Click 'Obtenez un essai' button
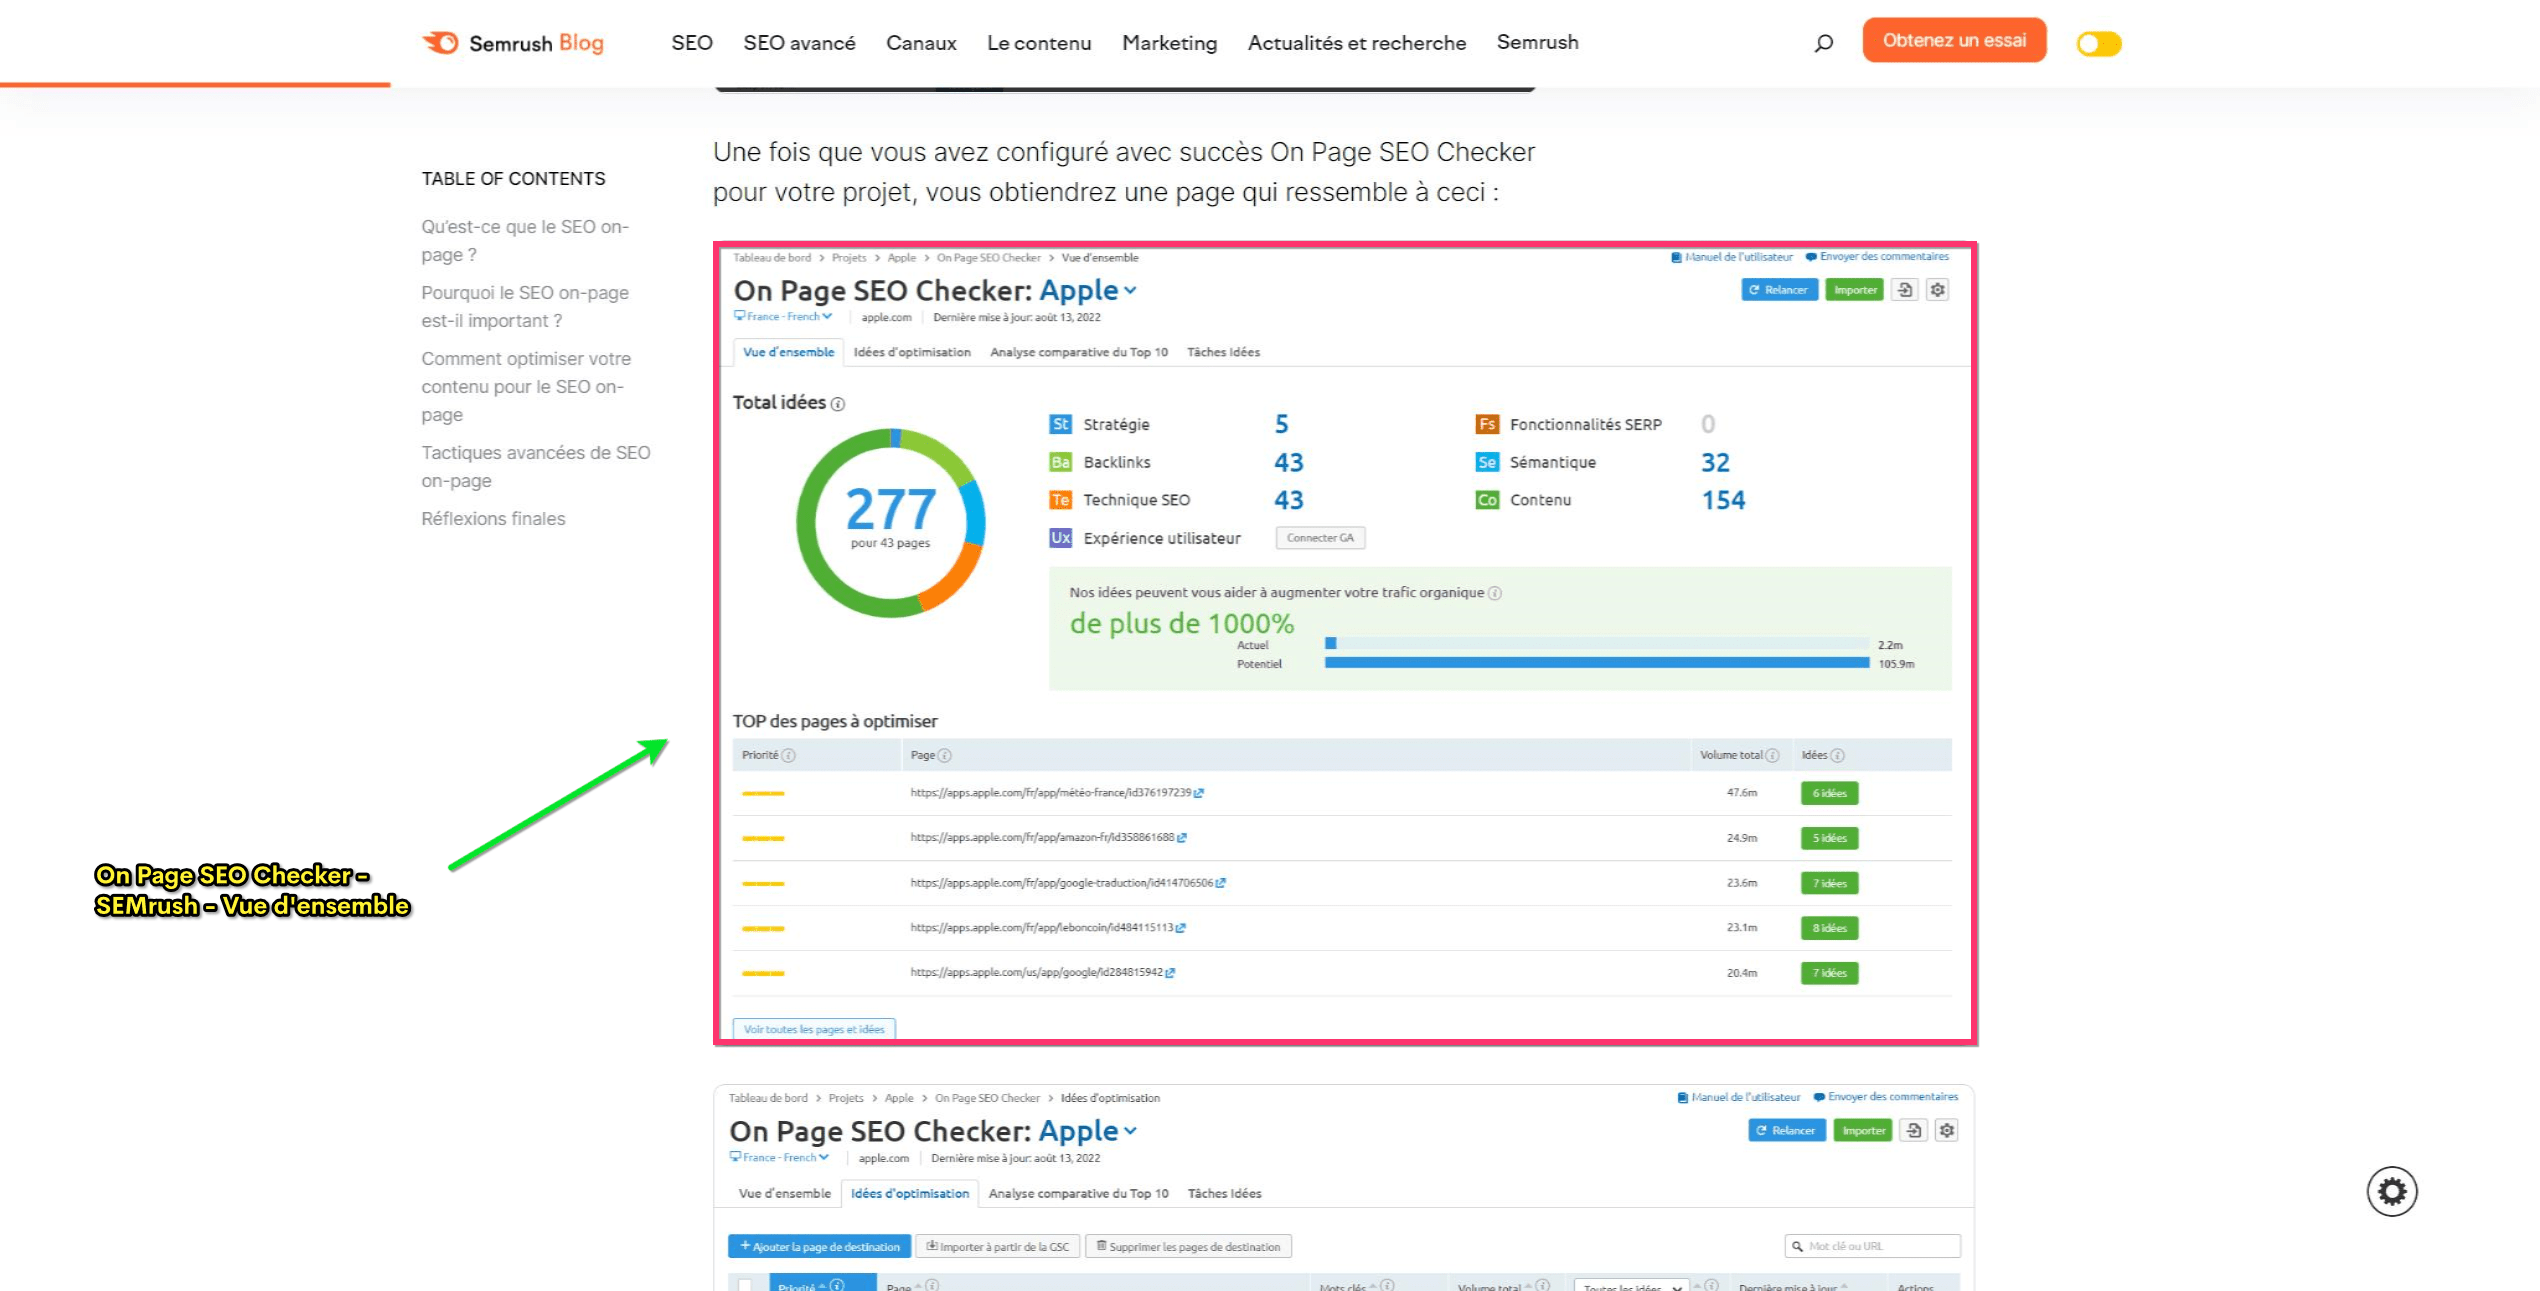This screenshot has width=2540, height=1291. tap(1953, 41)
